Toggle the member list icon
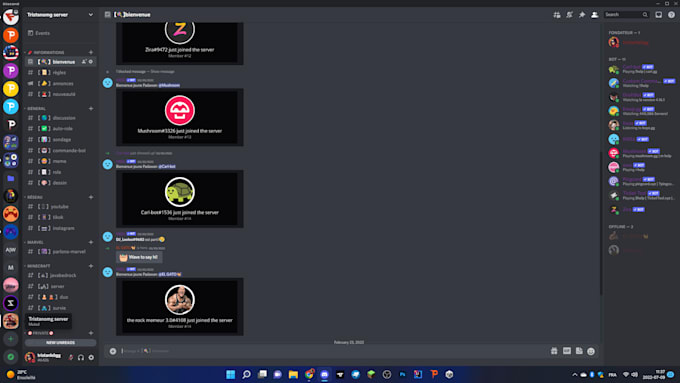Screen dimensions: 680x383 click(595, 15)
